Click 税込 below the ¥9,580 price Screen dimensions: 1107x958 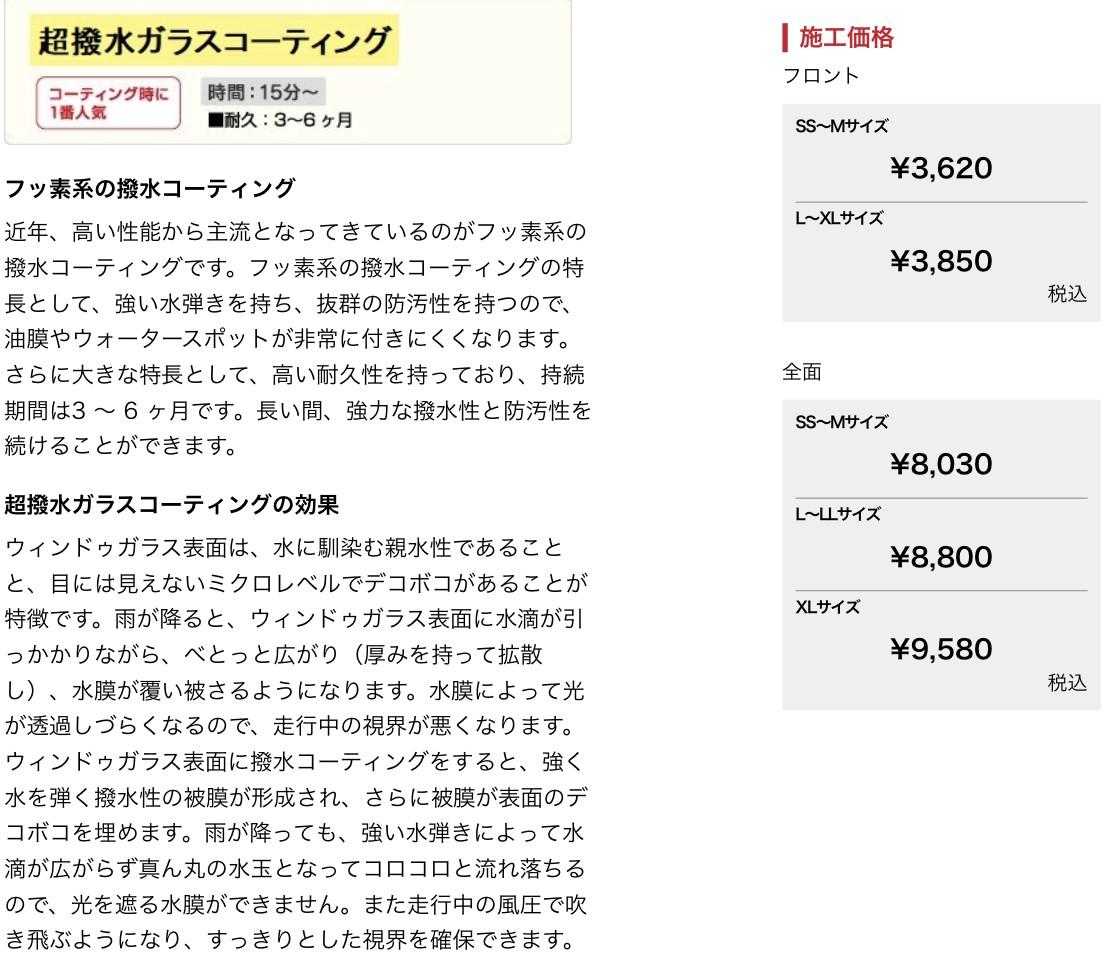click(1067, 683)
